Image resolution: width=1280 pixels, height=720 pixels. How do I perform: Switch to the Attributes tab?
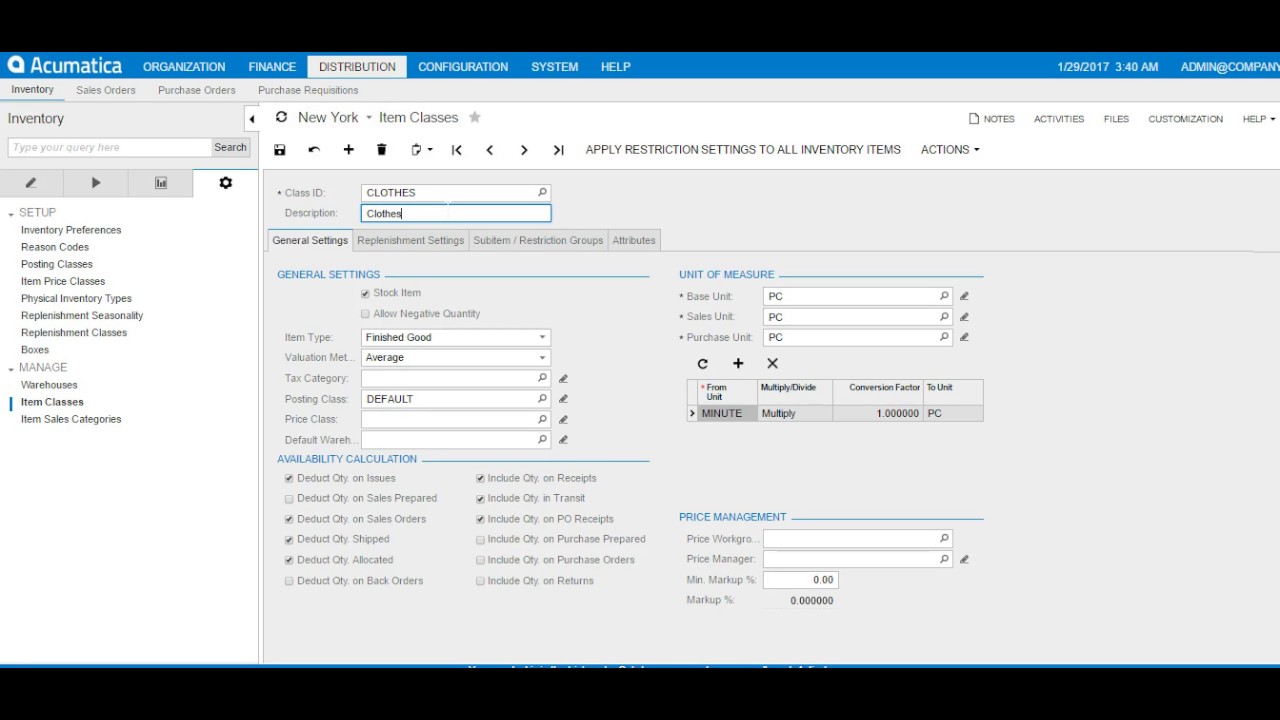point(634,241)
